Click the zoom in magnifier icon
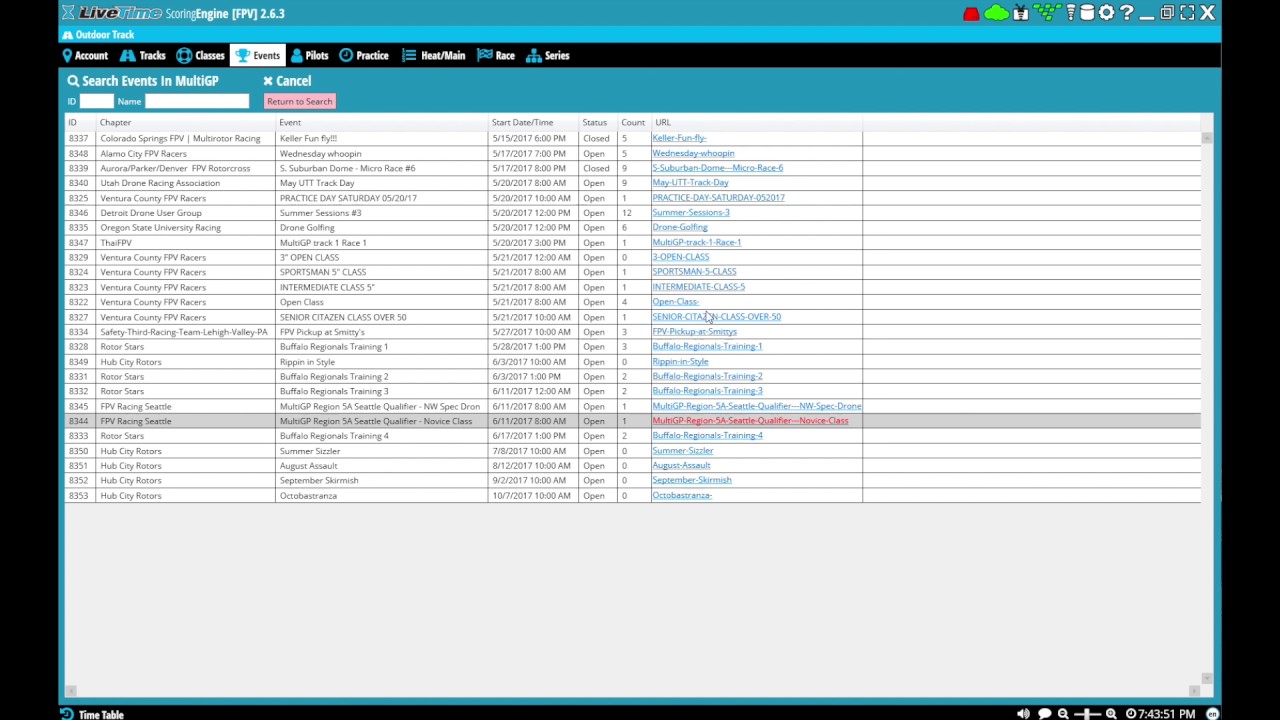 [x=1111, y=714]
